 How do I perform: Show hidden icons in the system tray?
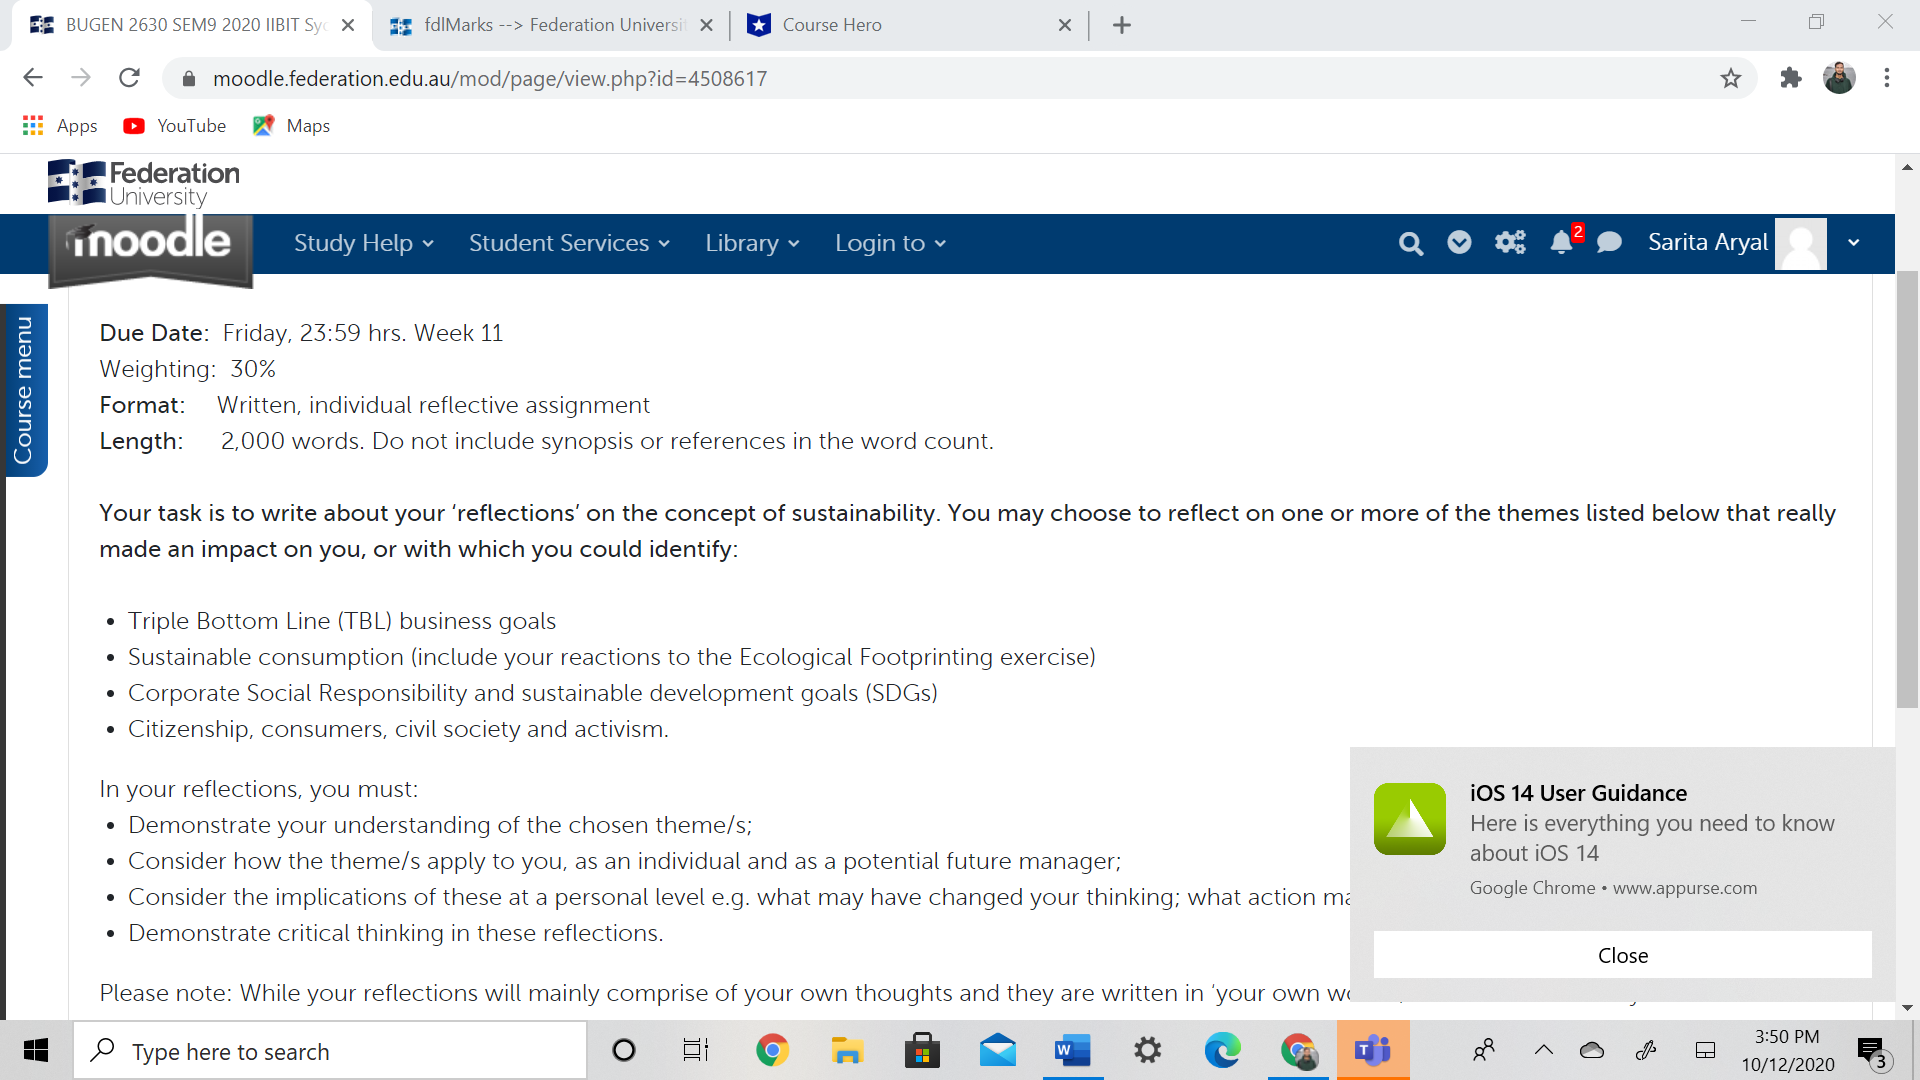[x=1543, y=1050]
